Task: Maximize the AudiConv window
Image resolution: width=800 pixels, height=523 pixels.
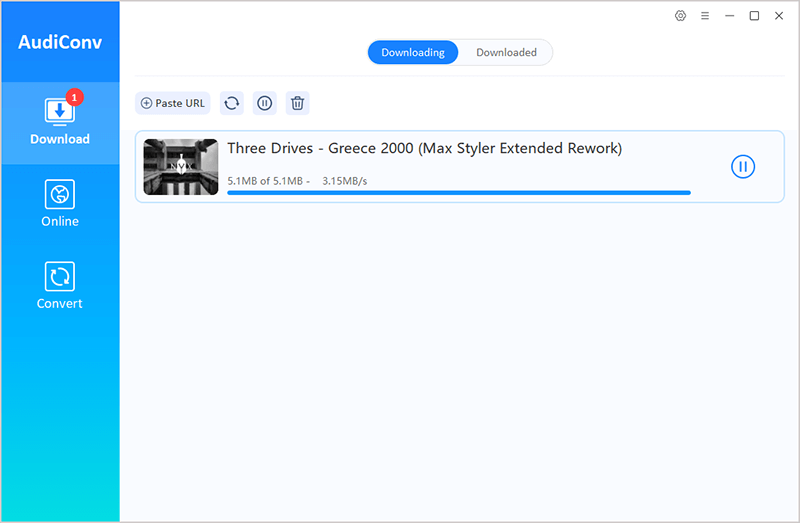Action: 754,16
